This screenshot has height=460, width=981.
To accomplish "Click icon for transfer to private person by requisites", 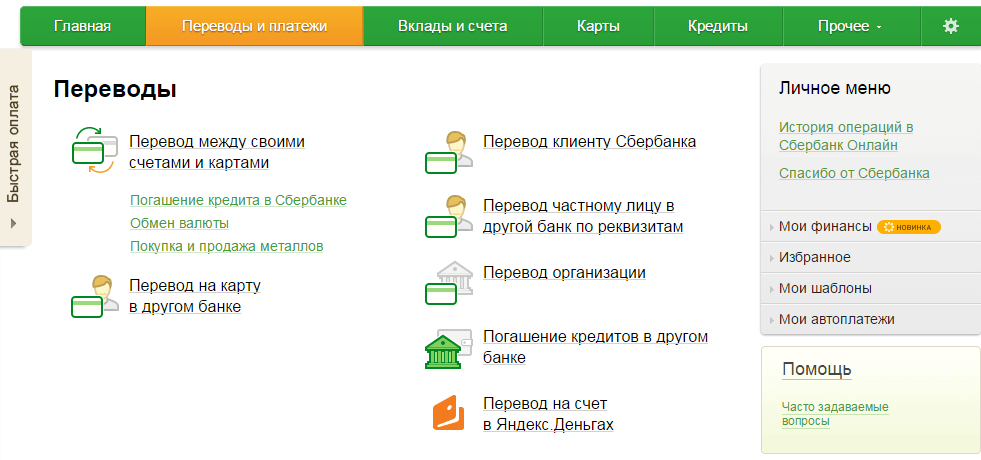I will click(x=449, y=216).
